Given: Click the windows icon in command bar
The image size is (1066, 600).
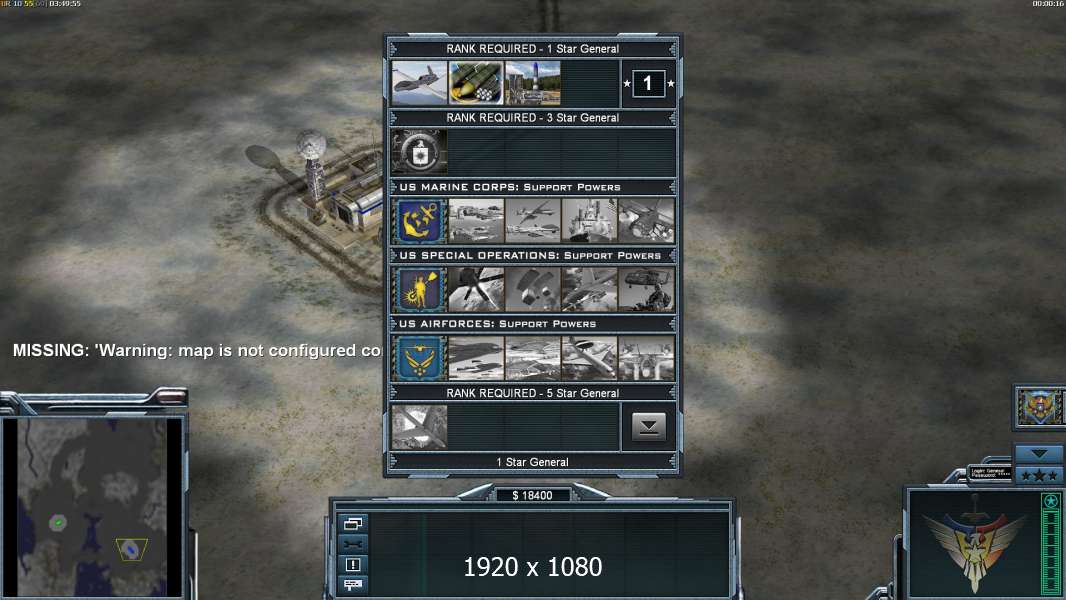Looking at the screenshot, I should click(353, 523).
